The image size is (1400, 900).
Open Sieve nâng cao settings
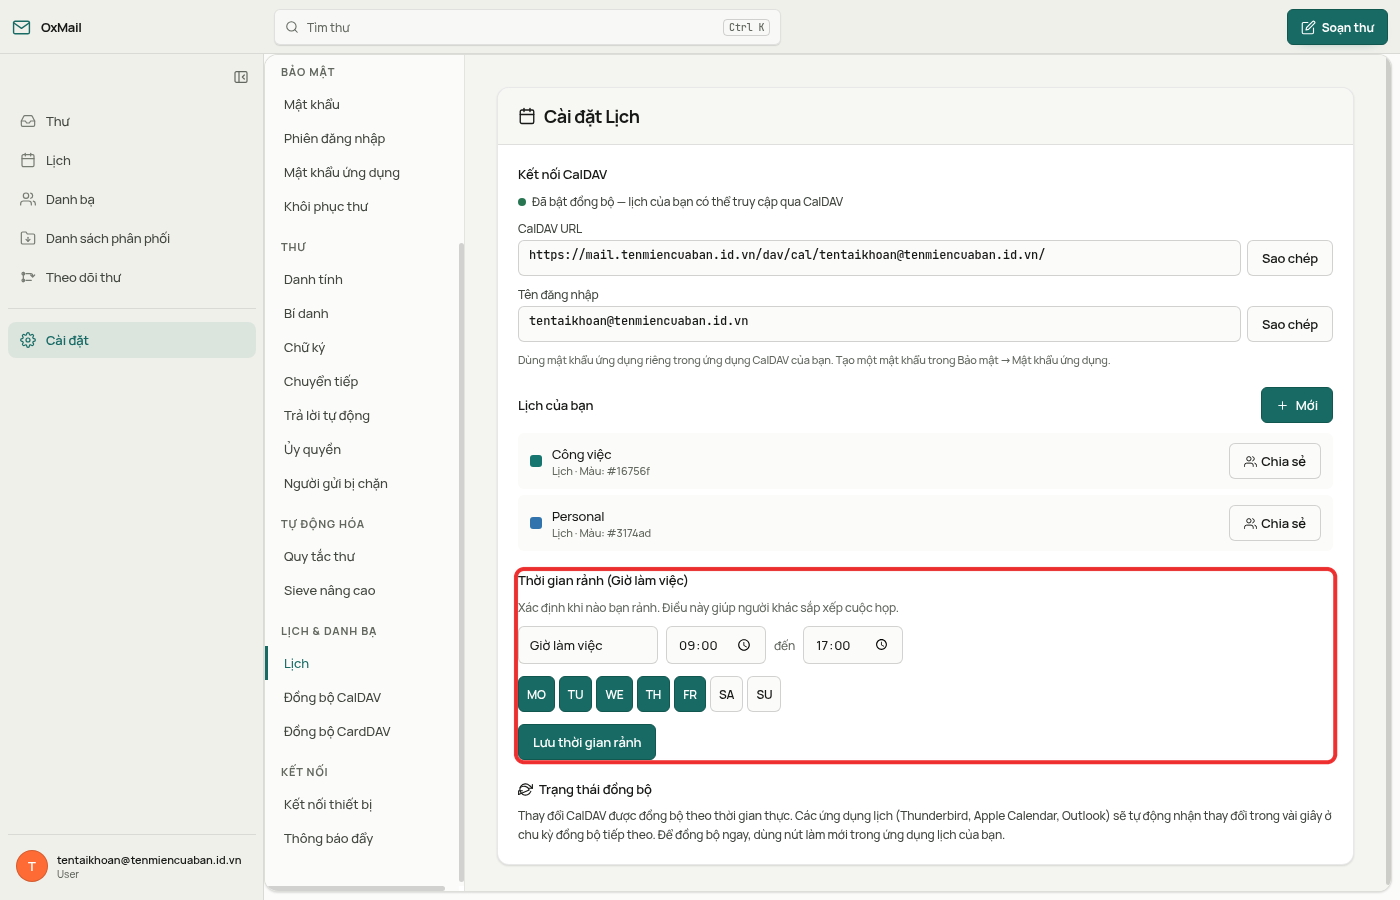coord(362,591)
